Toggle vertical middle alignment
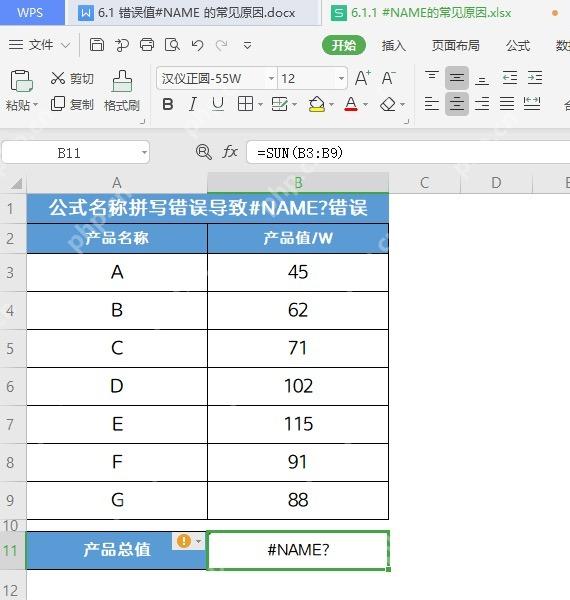 (x=457, y=78)
